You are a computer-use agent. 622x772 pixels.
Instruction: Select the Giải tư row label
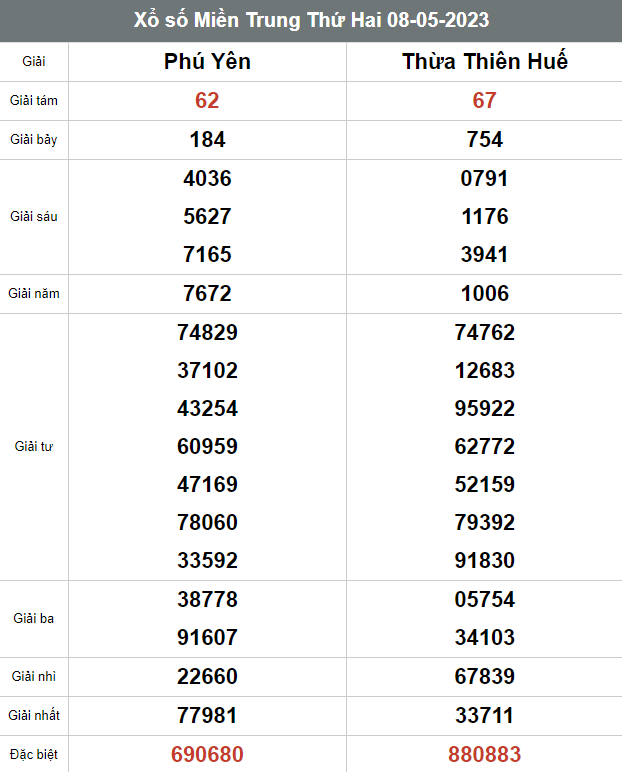[34, 447]
